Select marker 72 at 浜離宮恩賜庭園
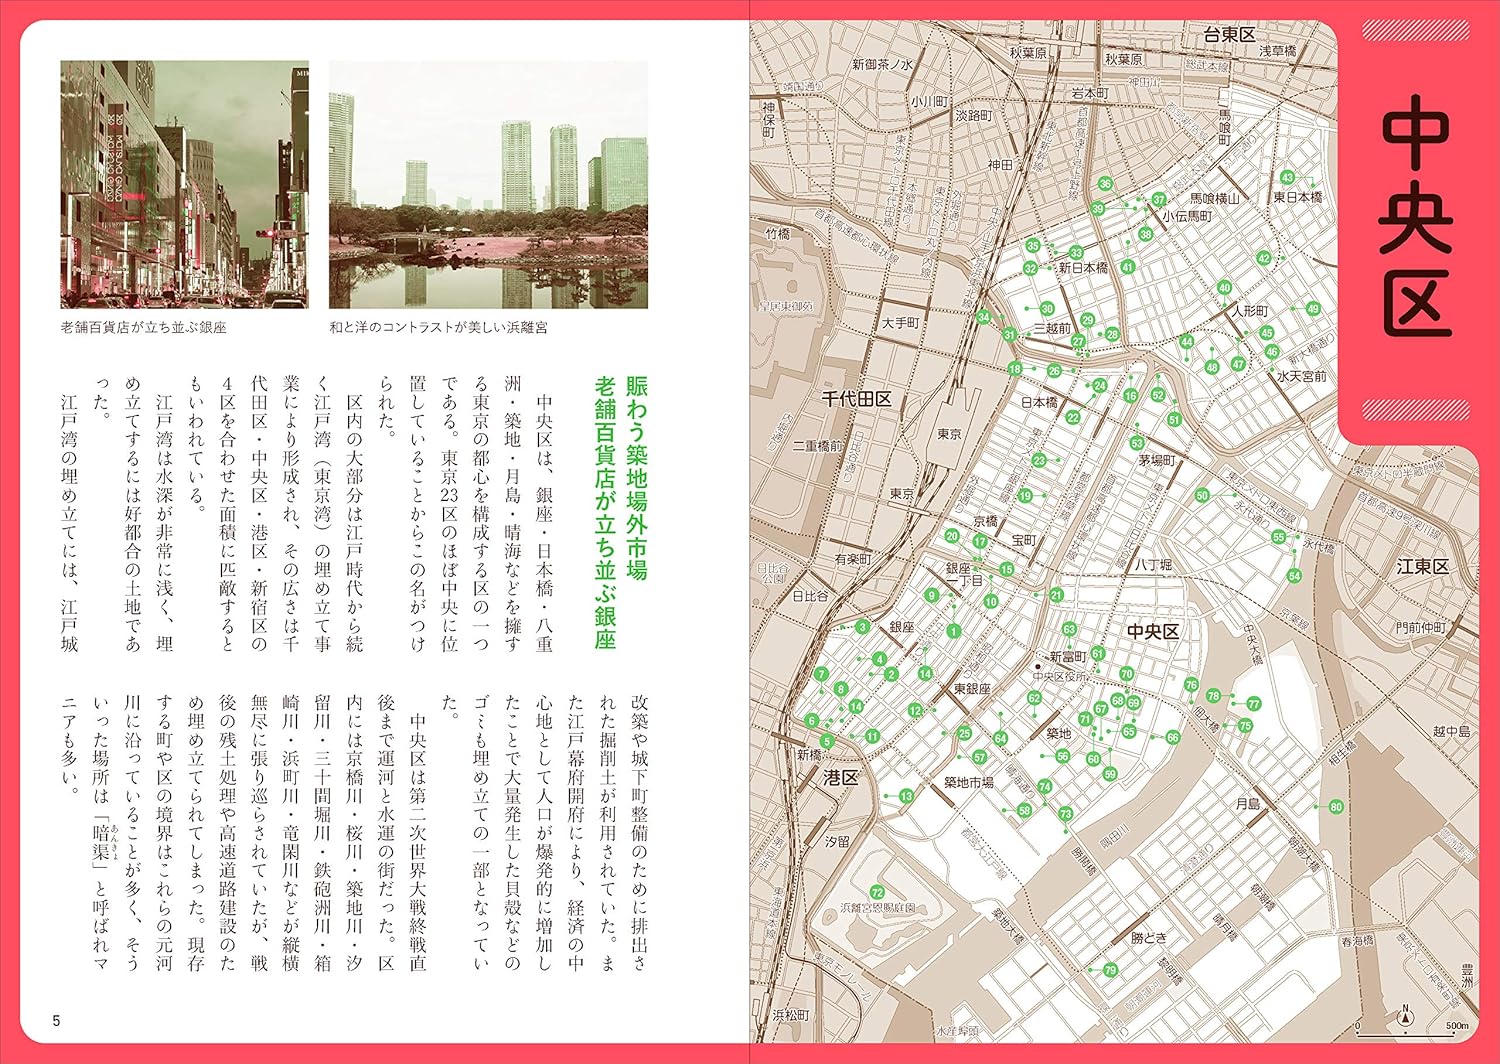 877,892
